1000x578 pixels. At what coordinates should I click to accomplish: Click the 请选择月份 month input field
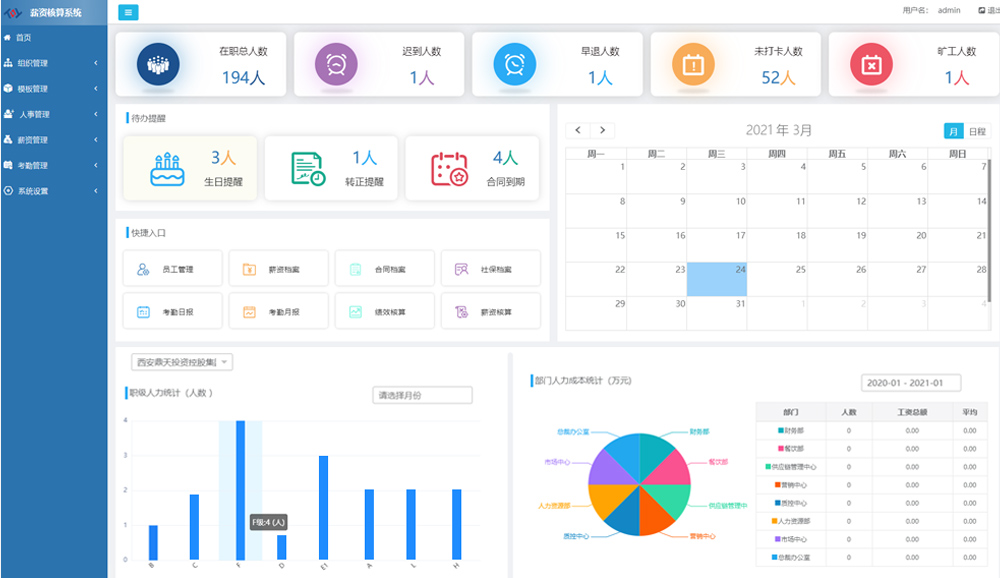pos(422,395)
